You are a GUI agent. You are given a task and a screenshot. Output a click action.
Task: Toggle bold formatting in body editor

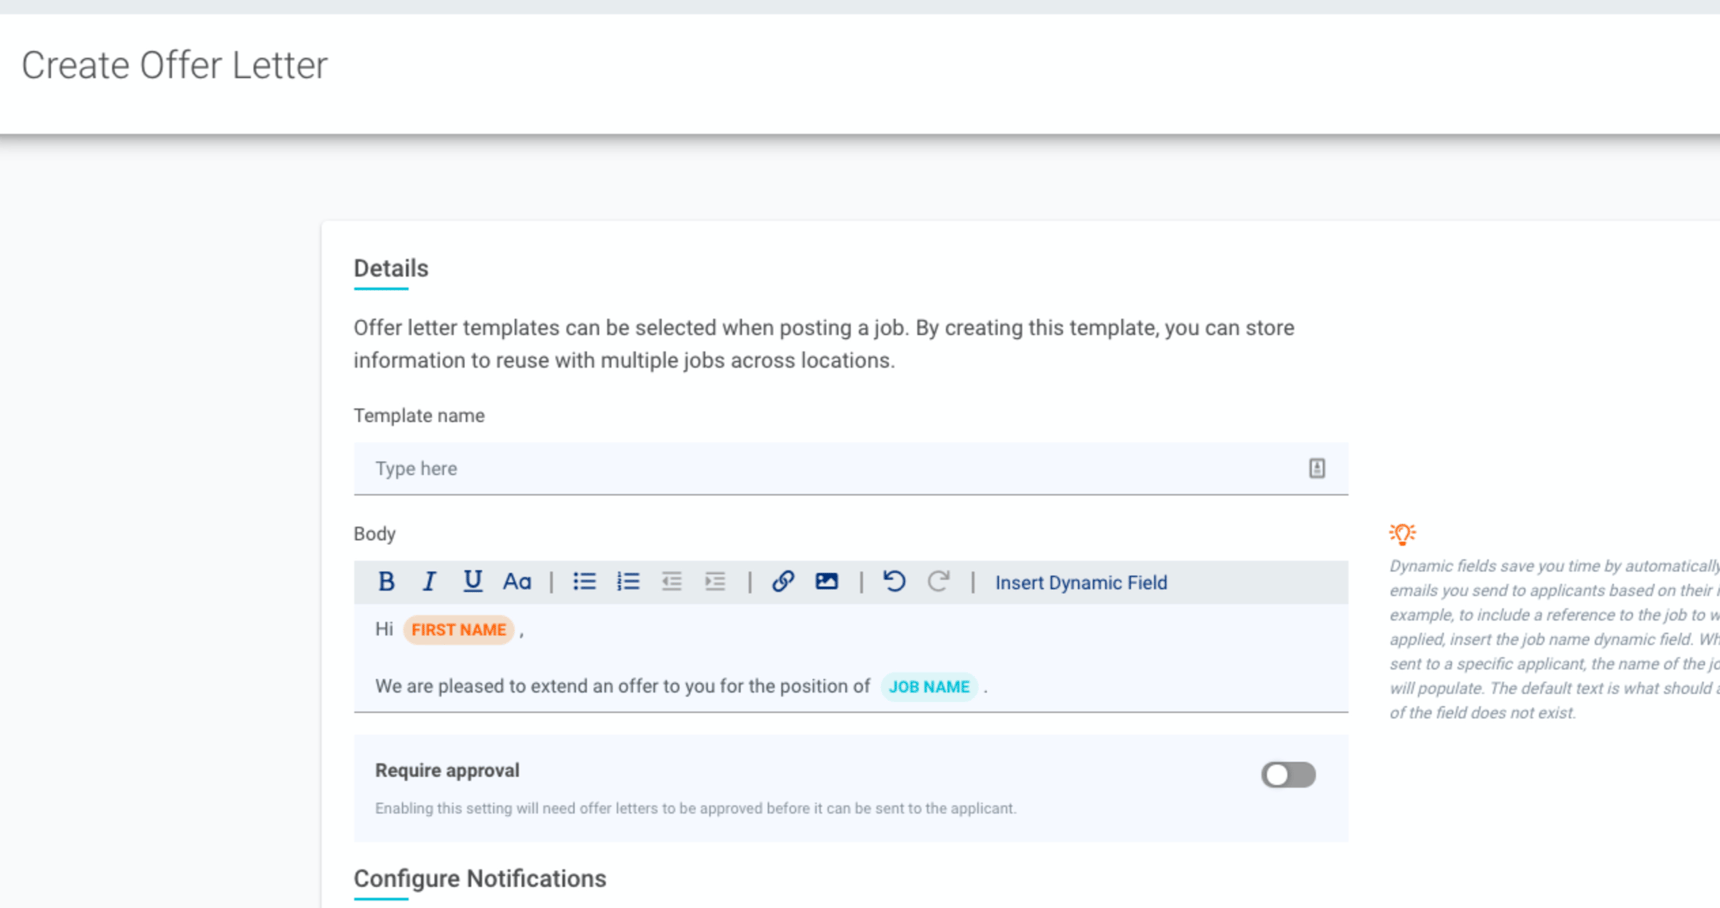tap(386, 582)
